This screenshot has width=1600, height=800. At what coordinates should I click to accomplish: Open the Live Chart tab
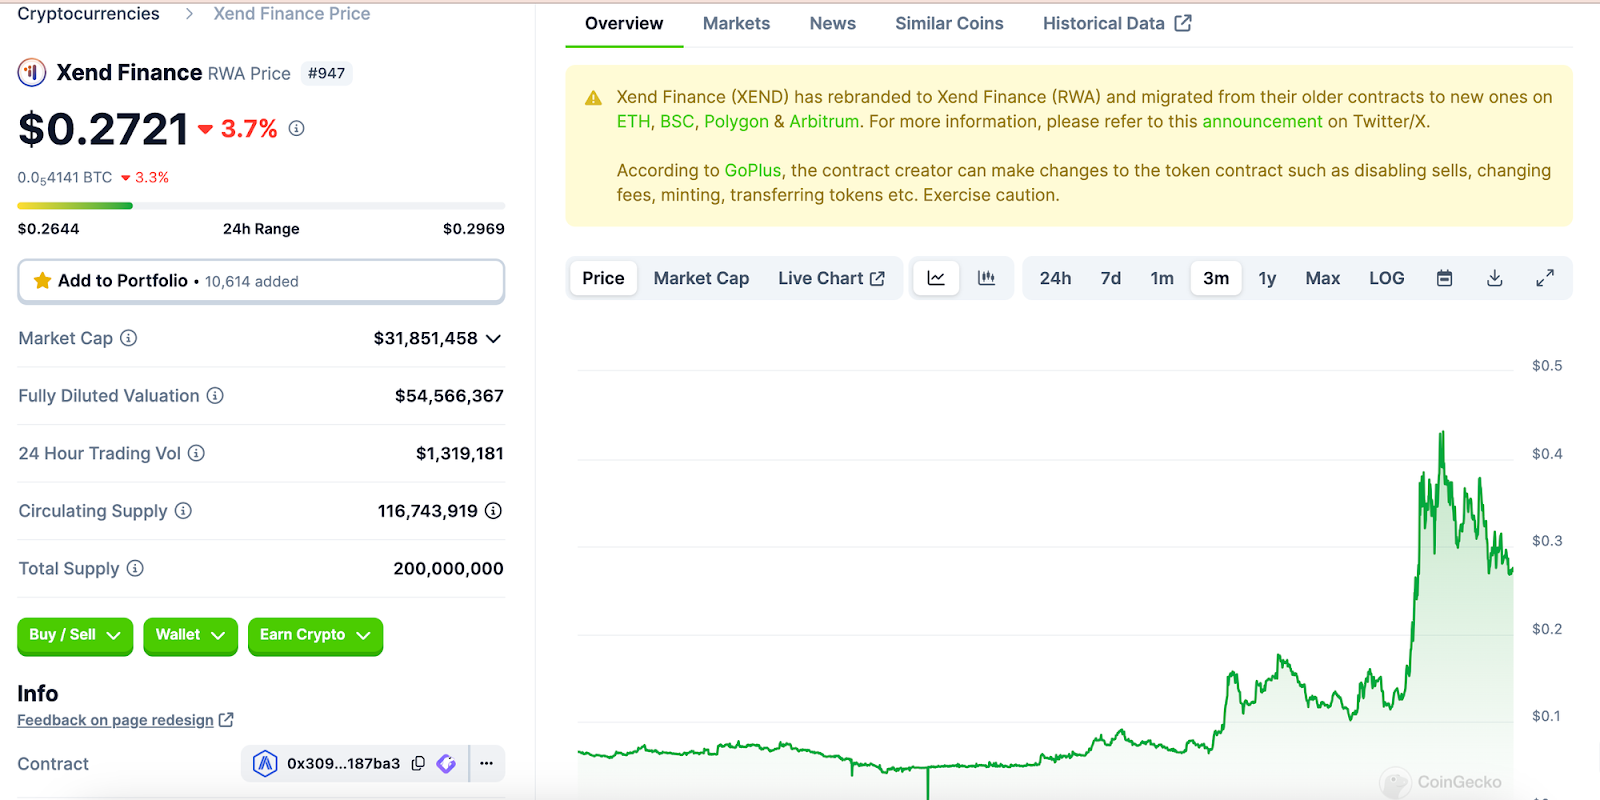click(x=831, y=278)
